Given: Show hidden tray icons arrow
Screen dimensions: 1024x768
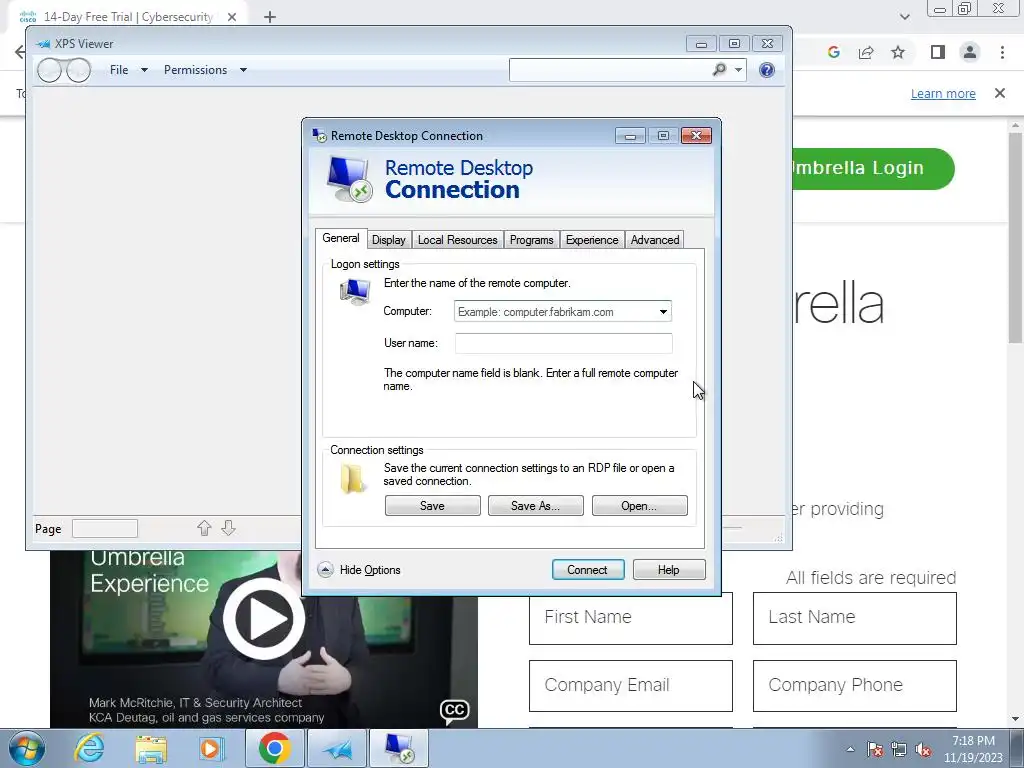Looking at the screenshot, I should [x=850, y=749].
